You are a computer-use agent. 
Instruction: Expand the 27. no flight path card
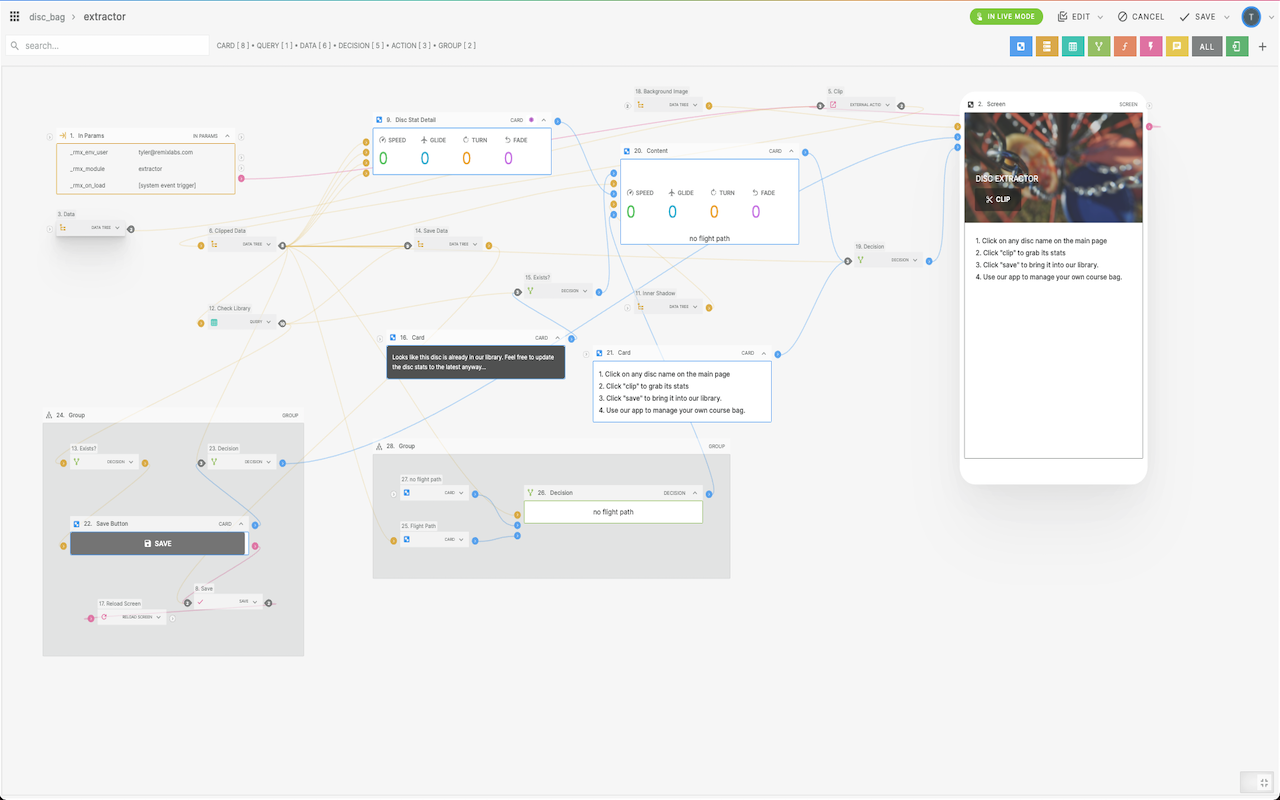click(x=462, y=493)
